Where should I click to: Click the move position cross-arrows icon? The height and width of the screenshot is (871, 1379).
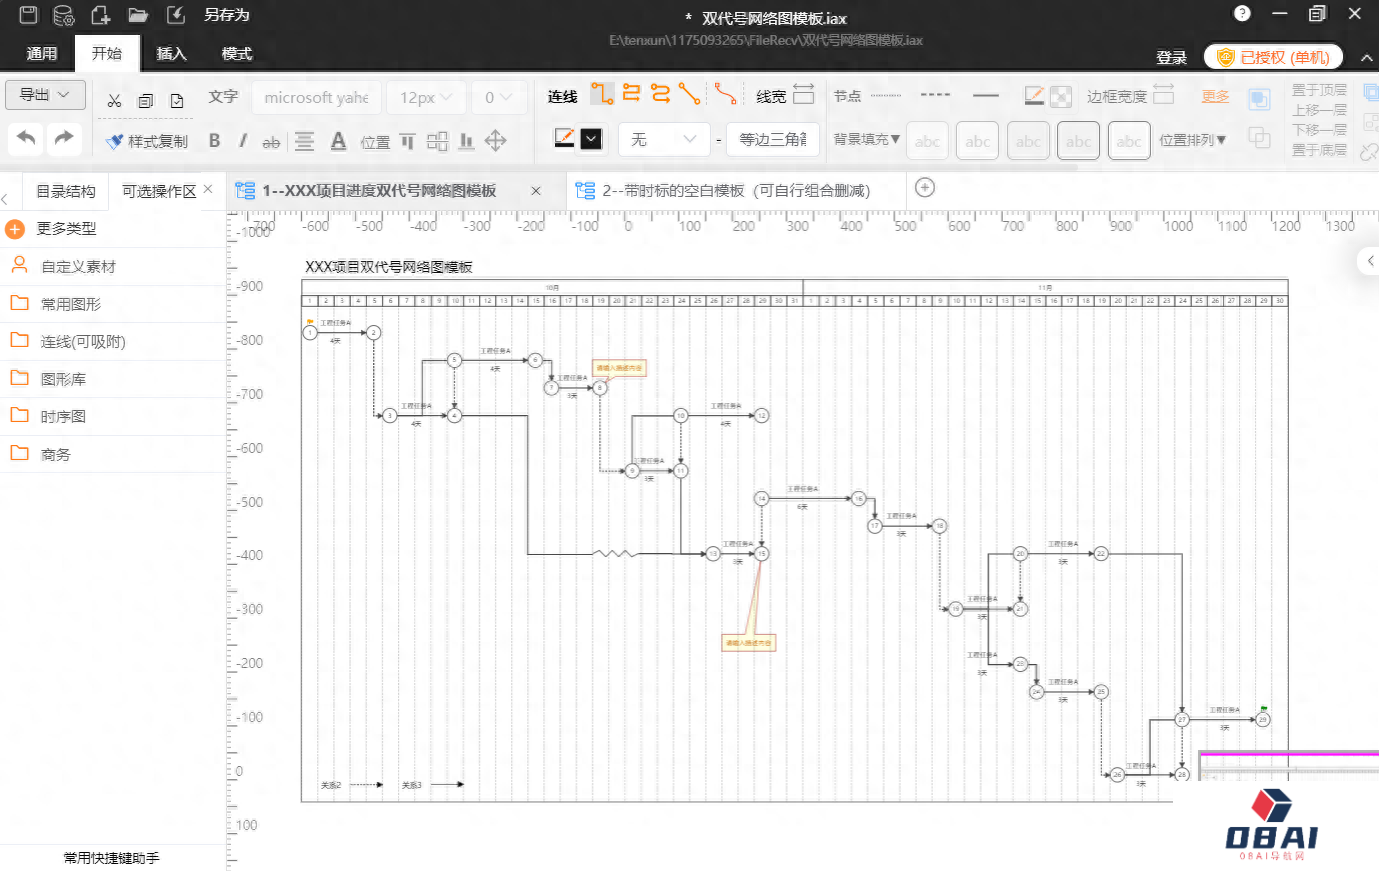pyautogui.click(x=495, y=141)
